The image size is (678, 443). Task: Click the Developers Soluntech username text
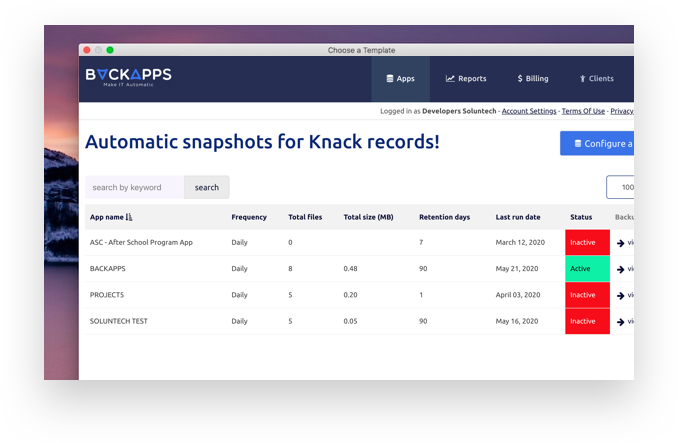click(459, 111)
